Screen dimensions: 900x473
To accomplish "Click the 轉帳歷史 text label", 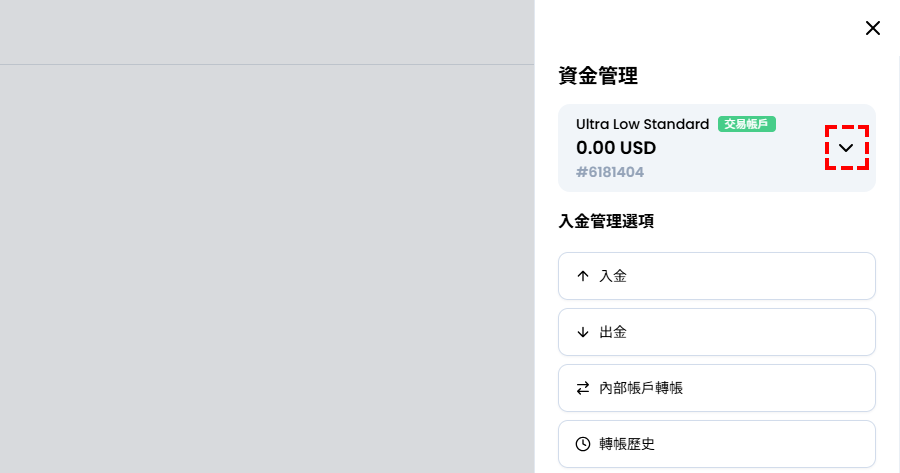I will coord(627,444).
